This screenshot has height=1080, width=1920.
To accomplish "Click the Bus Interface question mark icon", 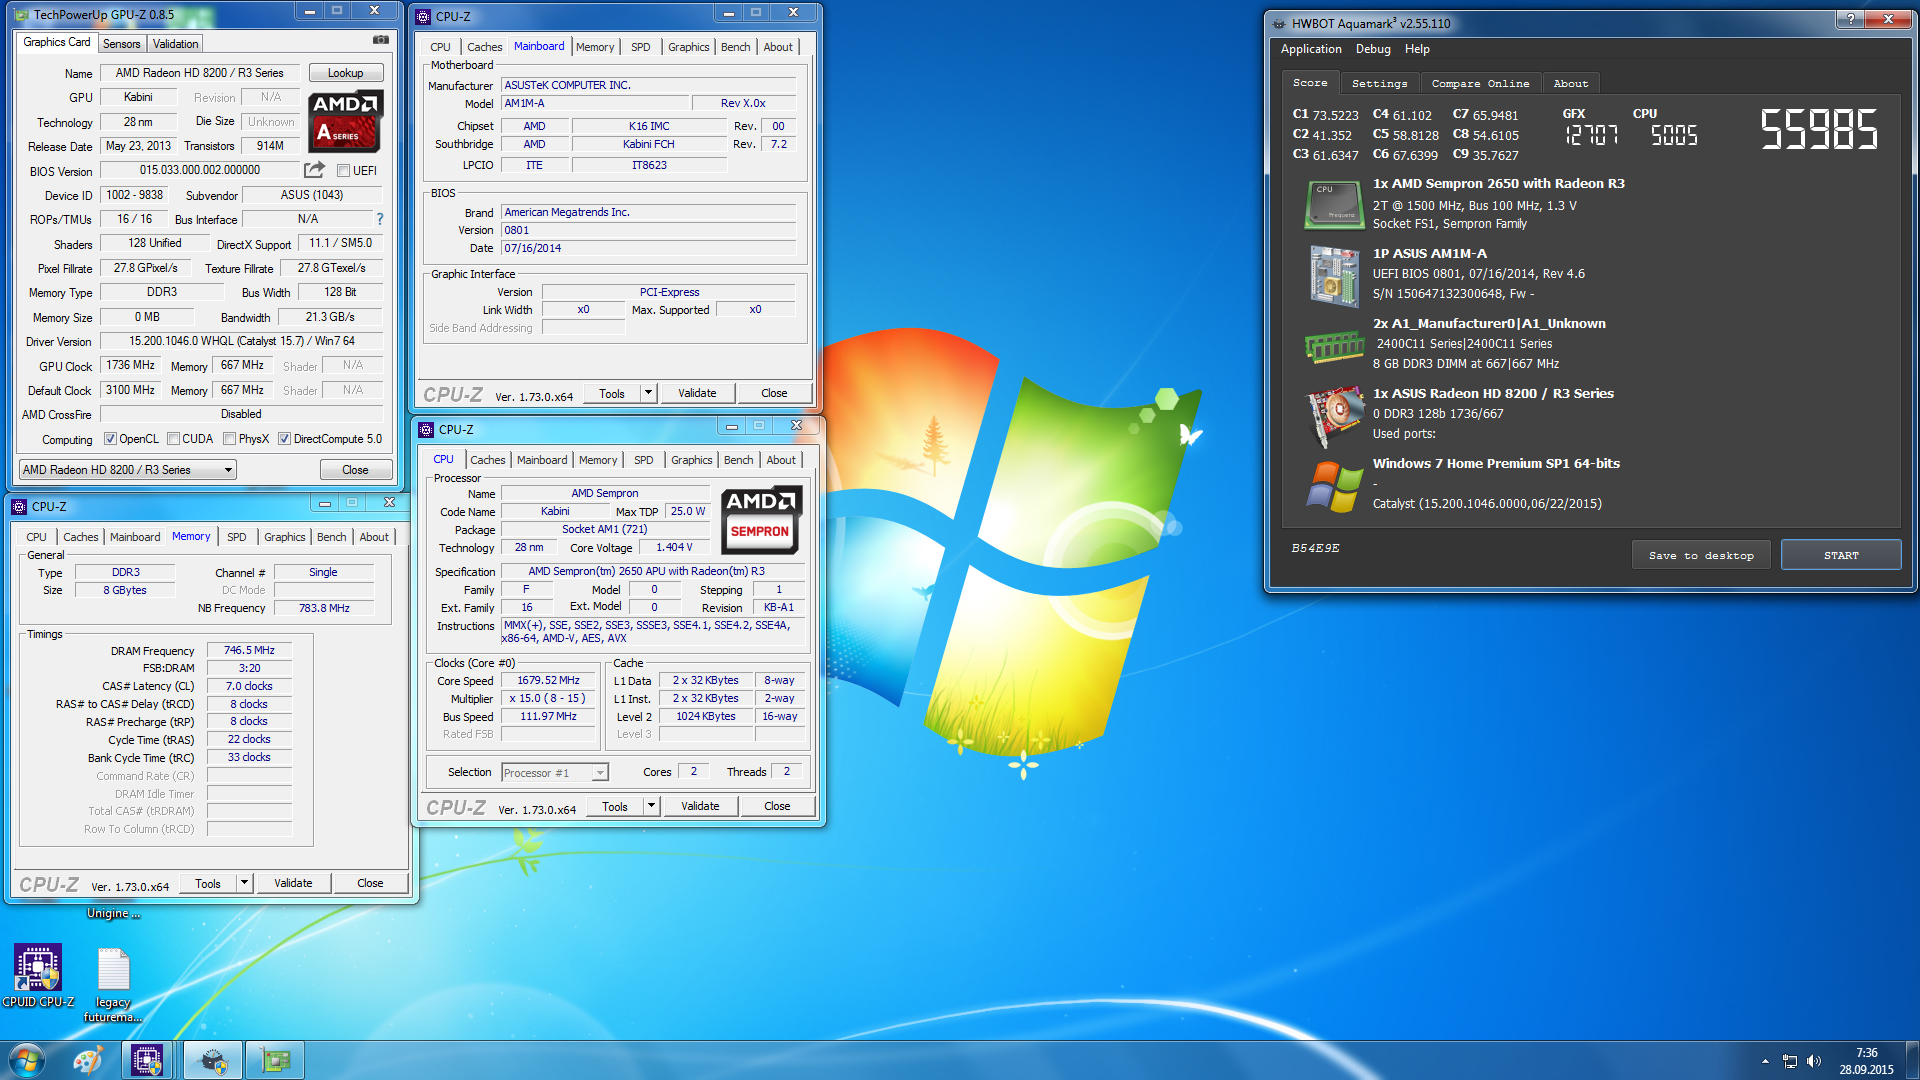I will 379,219.
